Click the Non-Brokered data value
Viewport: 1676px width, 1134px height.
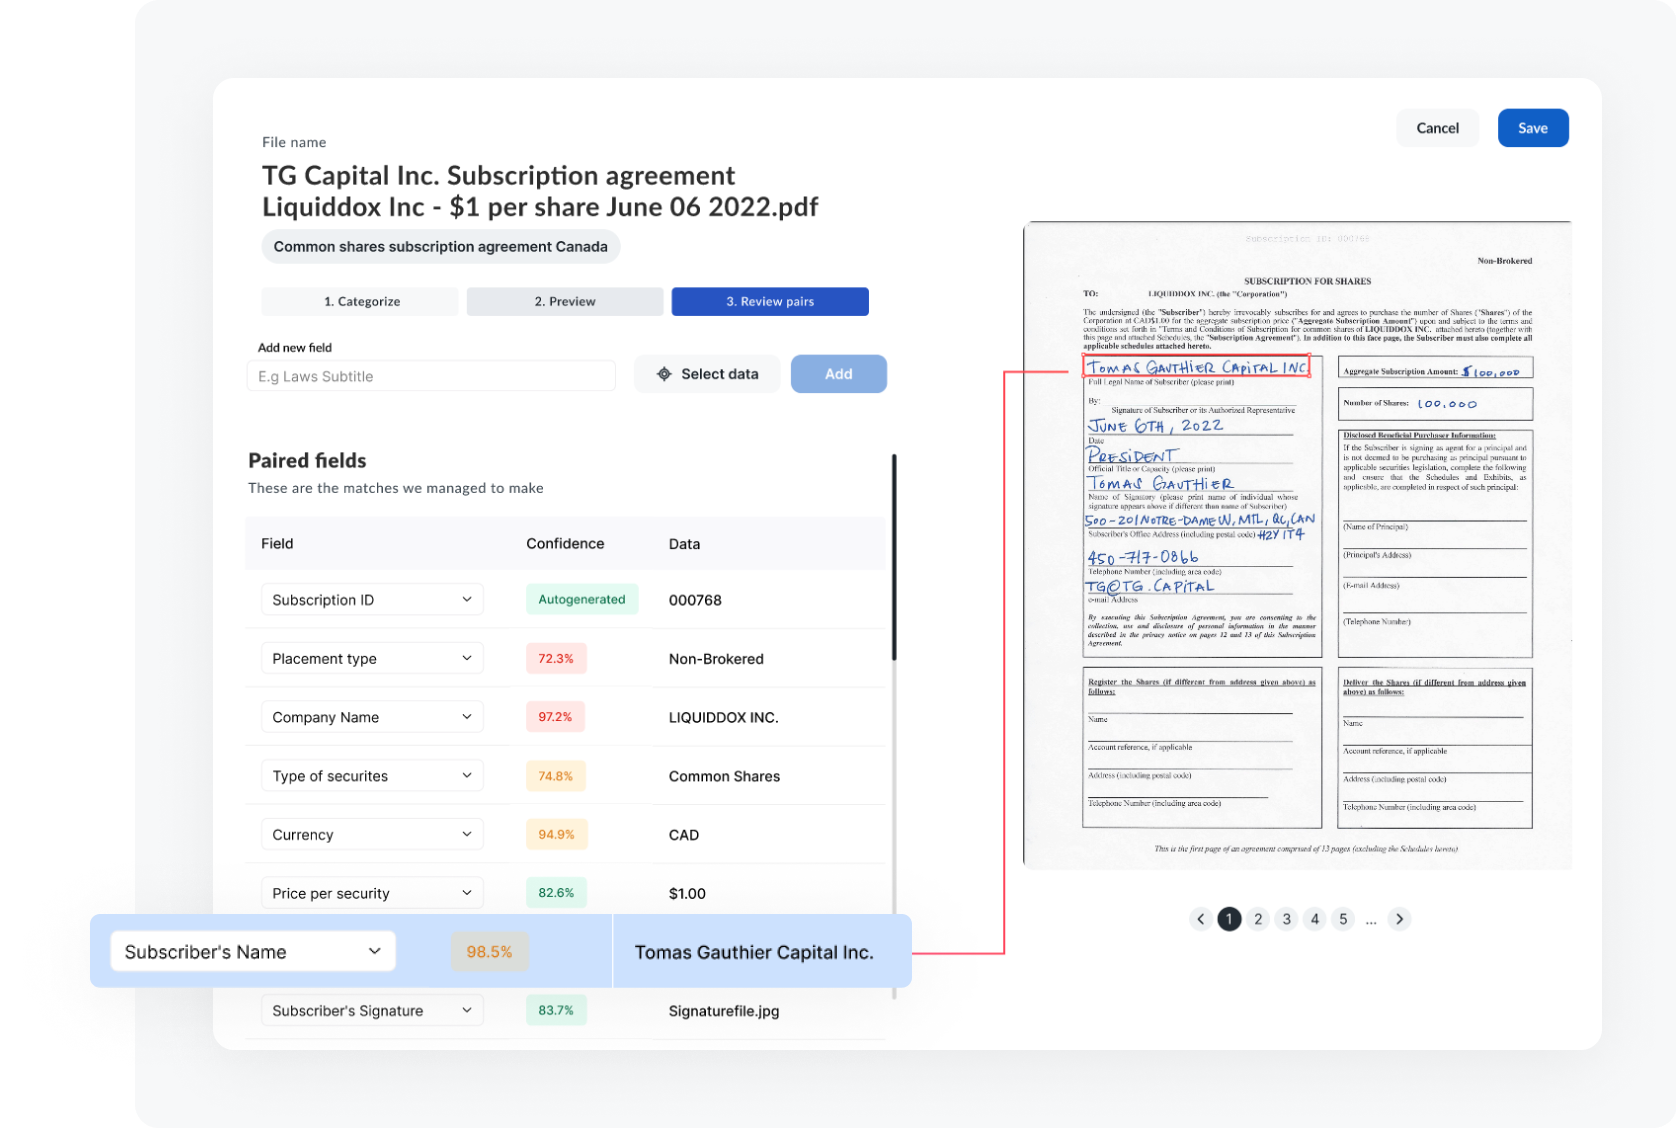(x=716, y=659)
